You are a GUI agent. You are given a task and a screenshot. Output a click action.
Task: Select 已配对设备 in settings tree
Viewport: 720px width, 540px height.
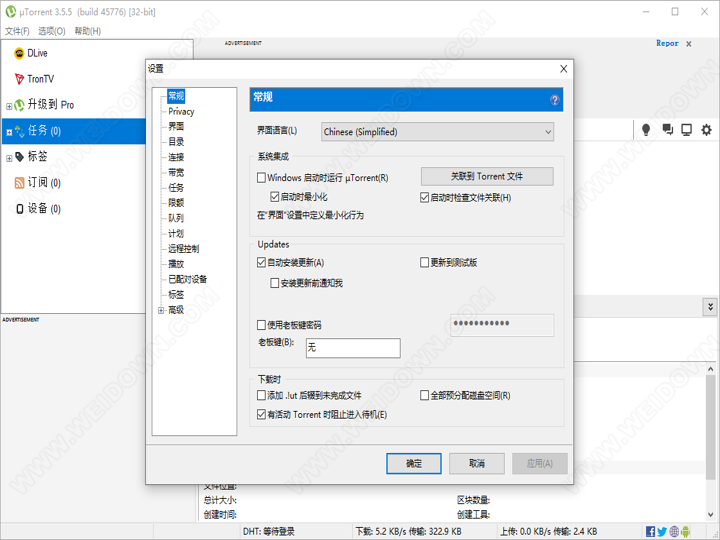click(187, 280)
